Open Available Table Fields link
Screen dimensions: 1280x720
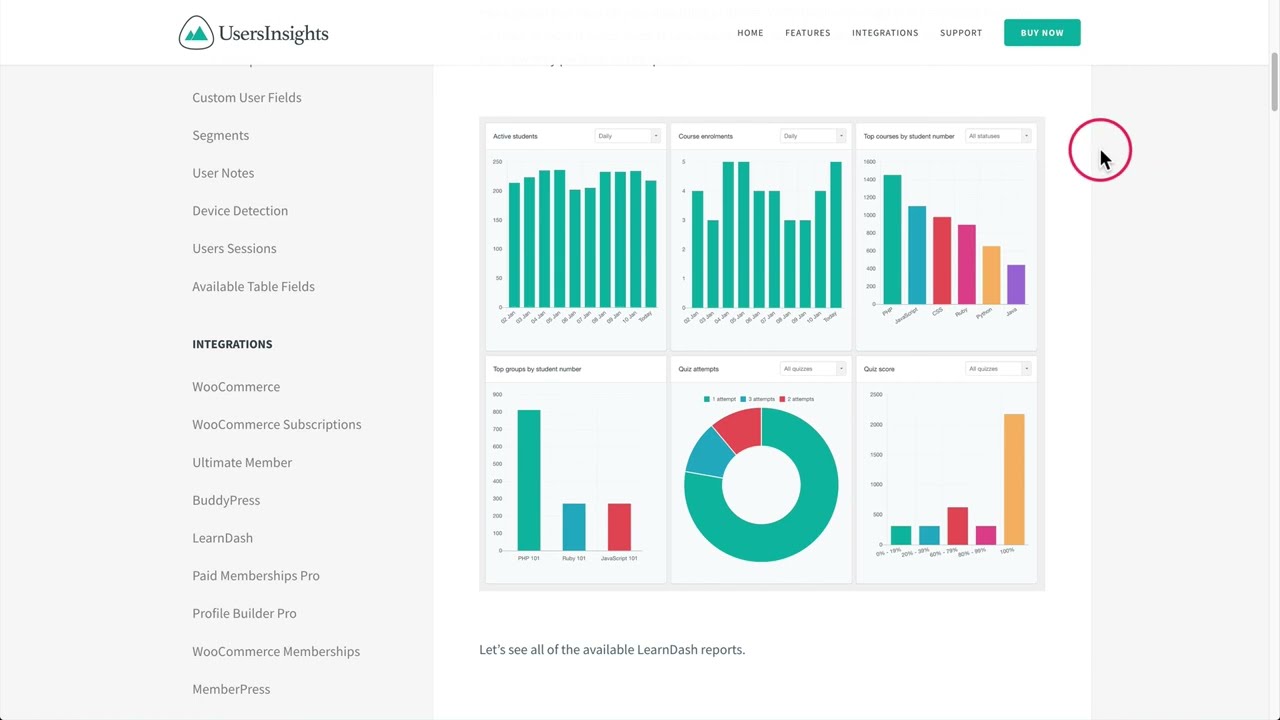coord(253,286)
